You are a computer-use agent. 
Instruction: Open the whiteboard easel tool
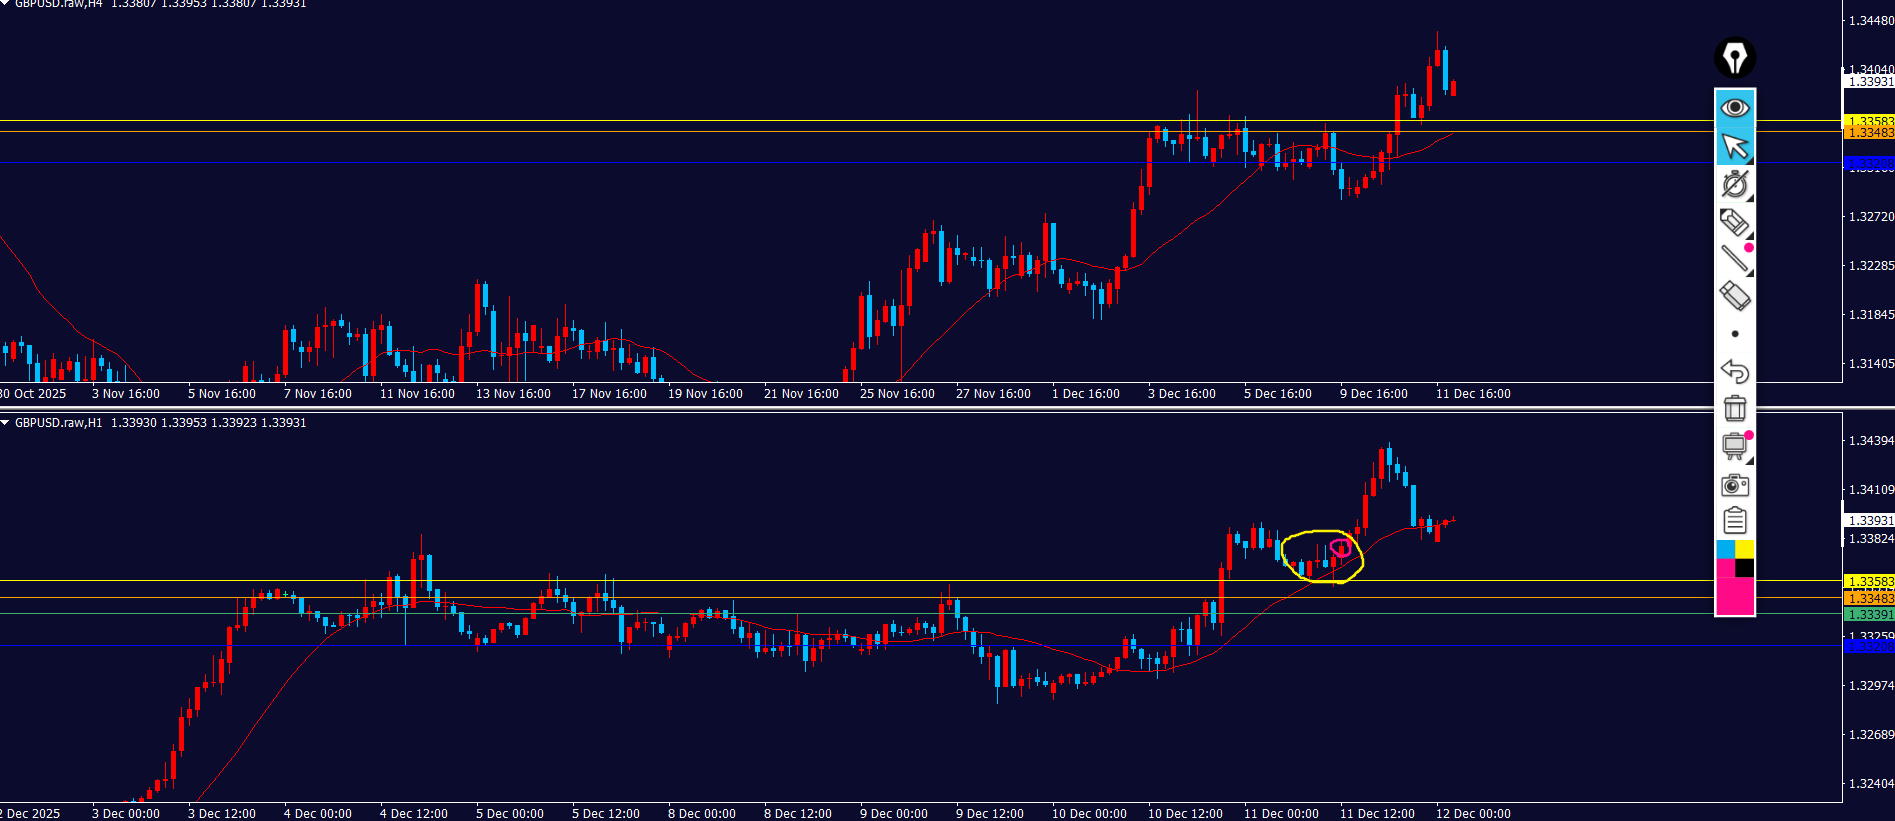point(1734,446)
